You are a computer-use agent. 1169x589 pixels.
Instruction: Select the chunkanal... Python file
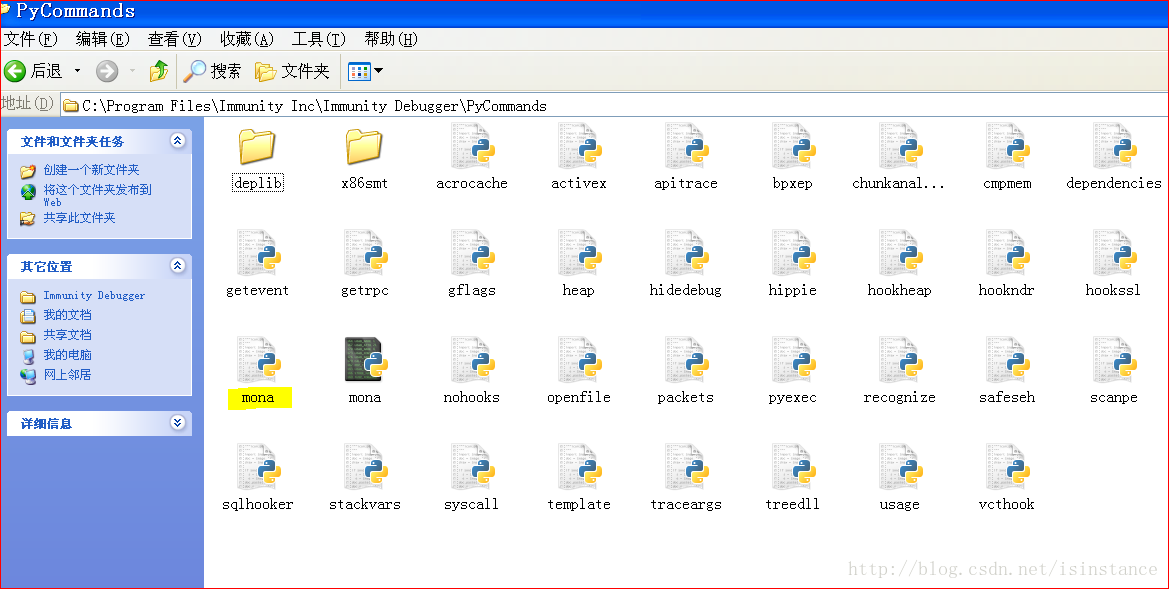[900, 147]
